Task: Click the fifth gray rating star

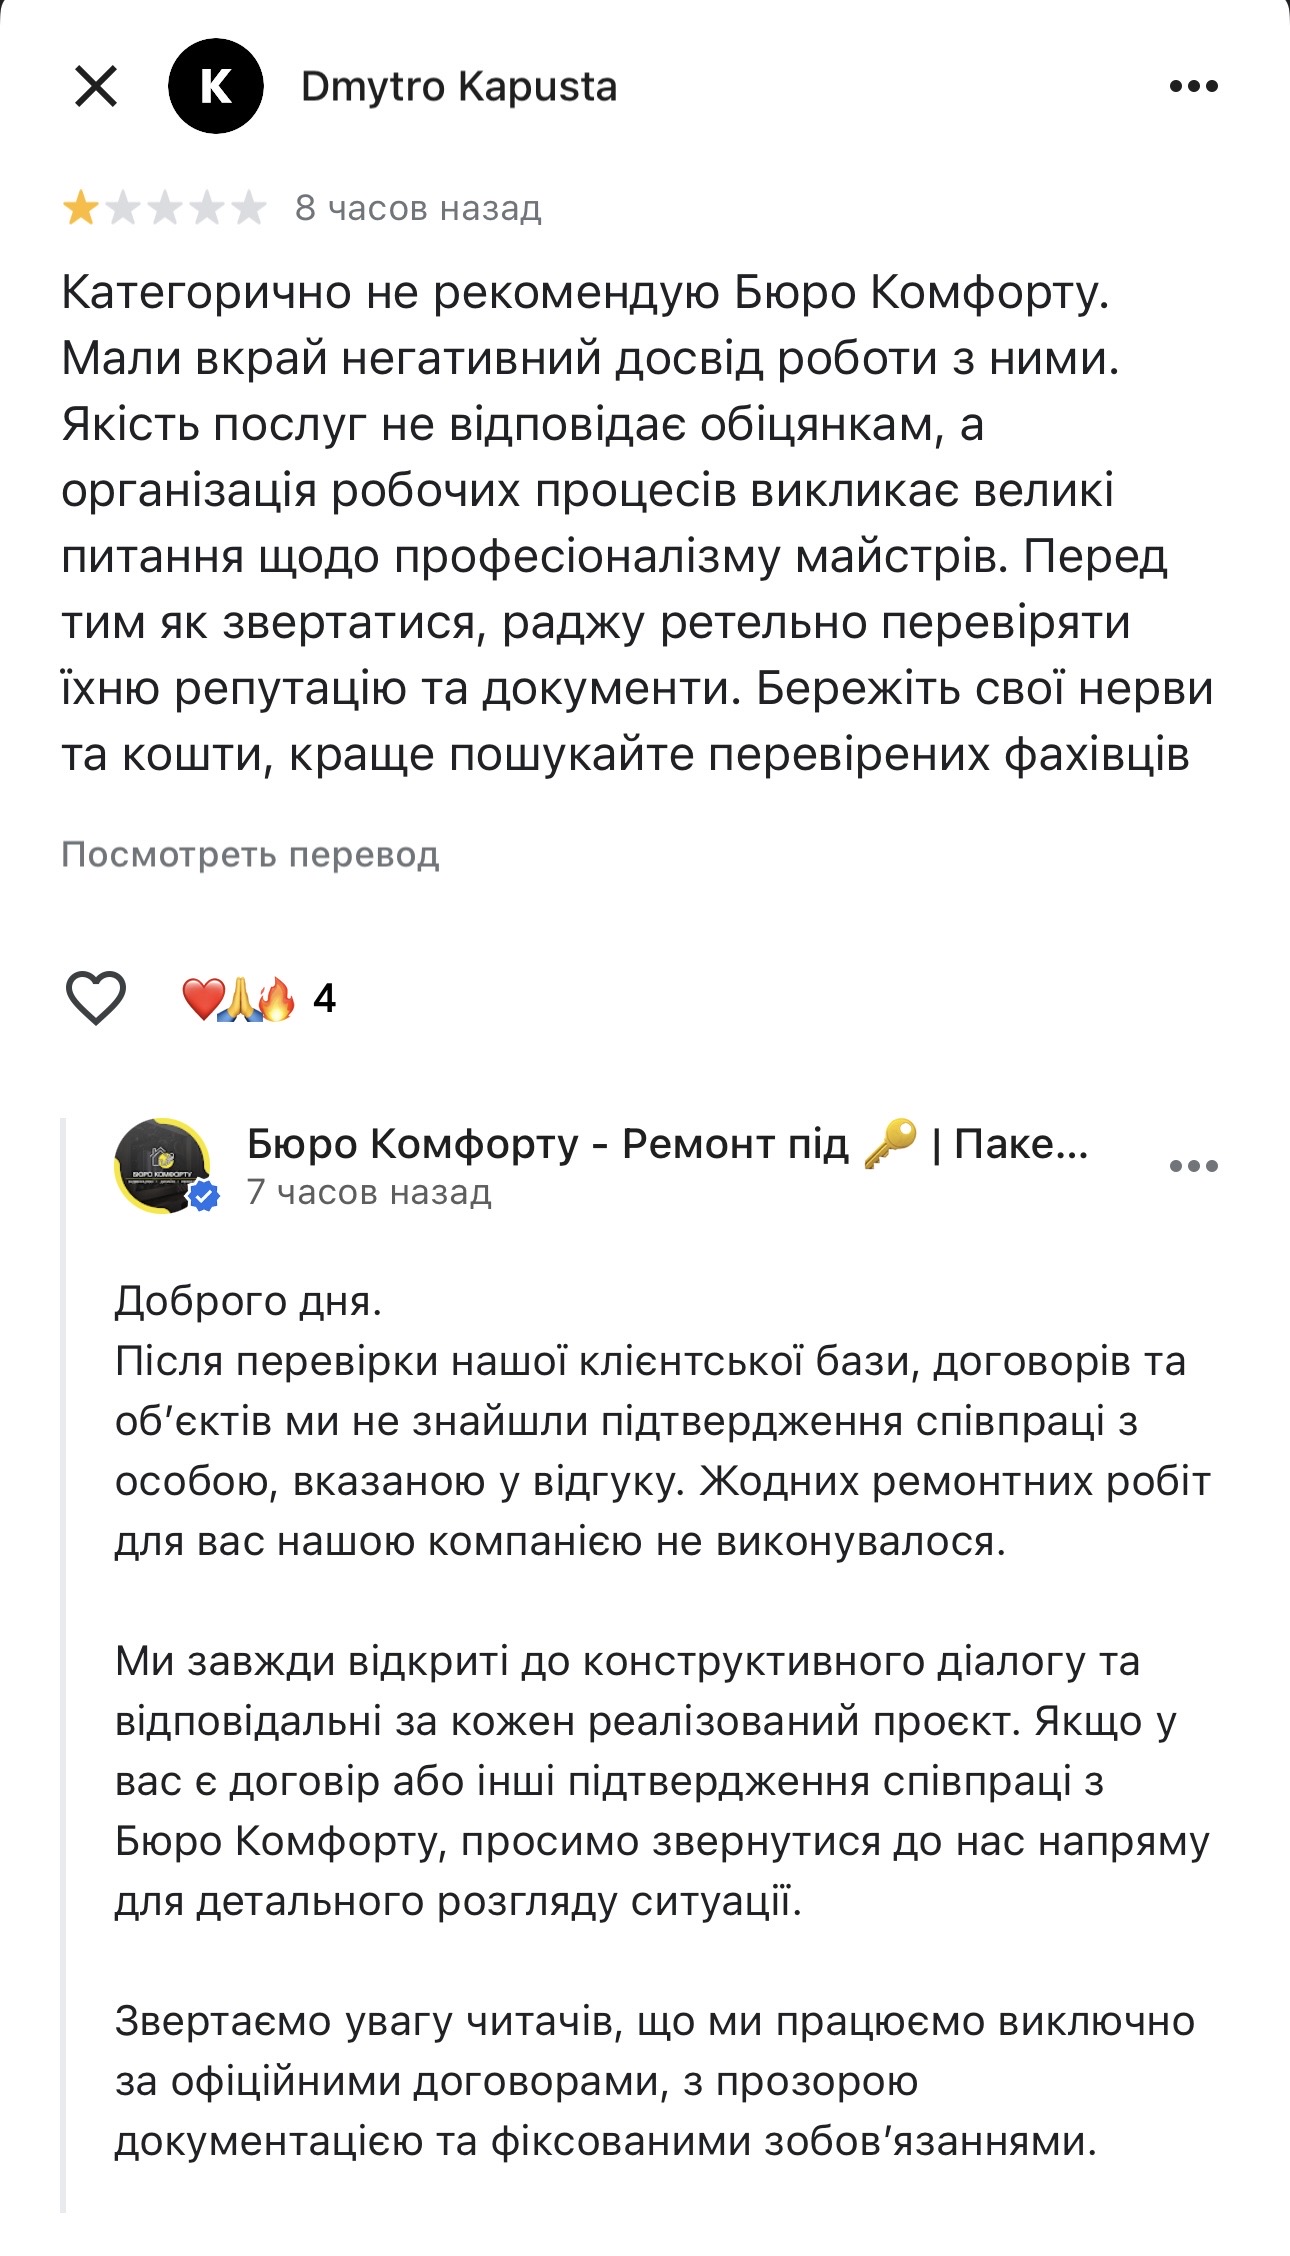Action: tap(249, 209)
